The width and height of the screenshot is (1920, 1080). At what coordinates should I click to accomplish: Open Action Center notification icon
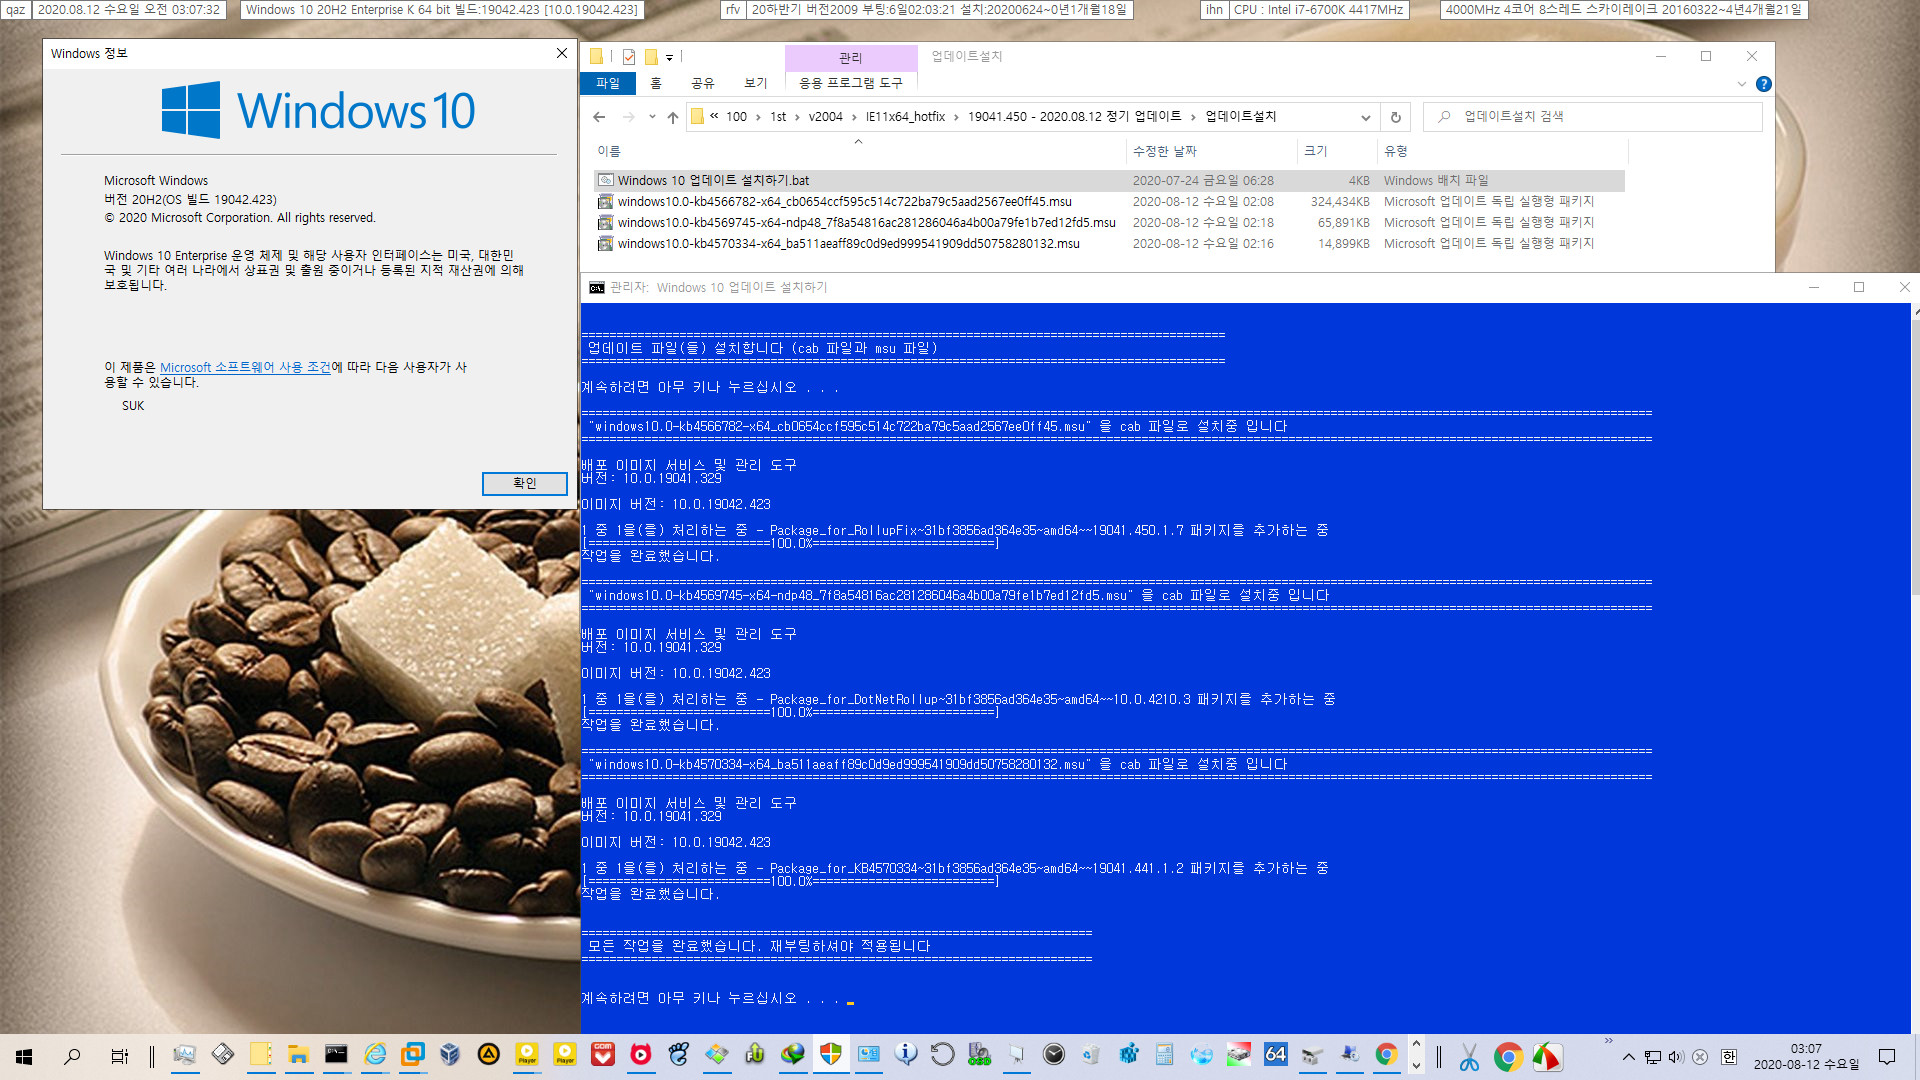(1887, 1057)
